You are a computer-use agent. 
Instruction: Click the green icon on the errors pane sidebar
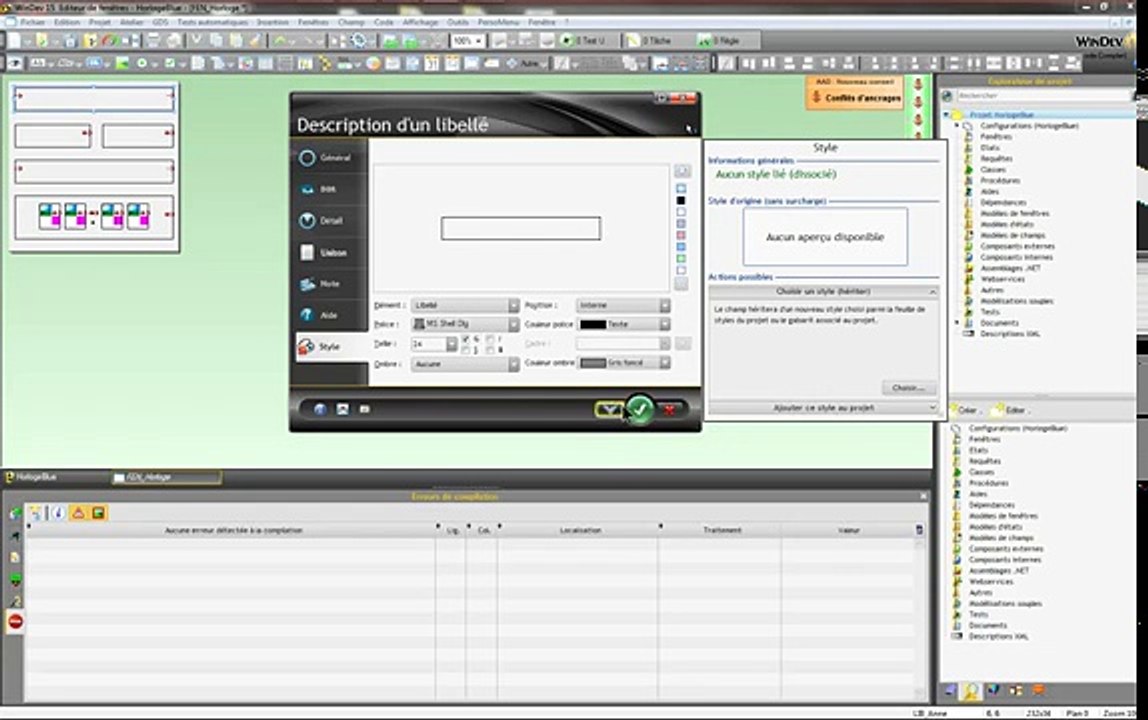15,580
